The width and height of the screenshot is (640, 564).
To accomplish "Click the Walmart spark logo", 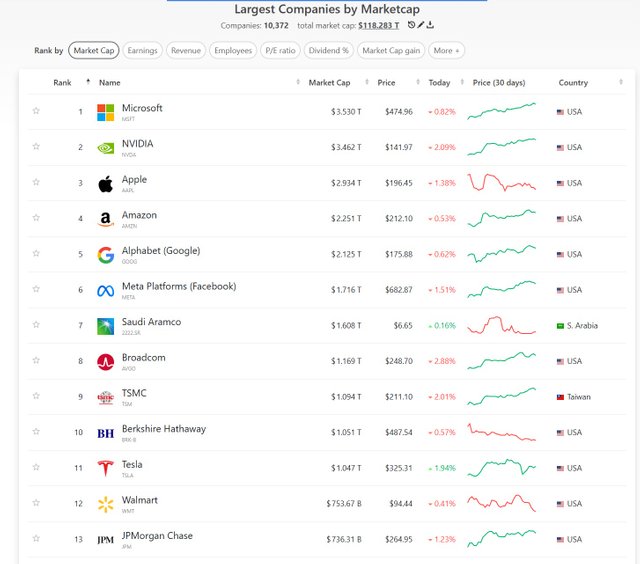I will pyautogui.click(x=105, y=504).
